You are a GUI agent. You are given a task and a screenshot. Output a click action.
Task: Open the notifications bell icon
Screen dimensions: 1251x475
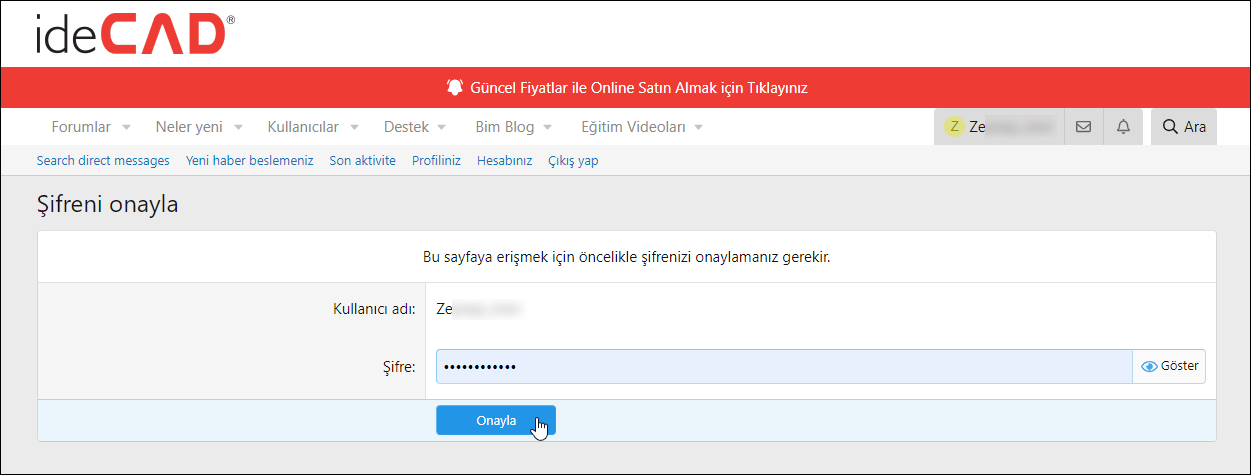[1123, 127]
